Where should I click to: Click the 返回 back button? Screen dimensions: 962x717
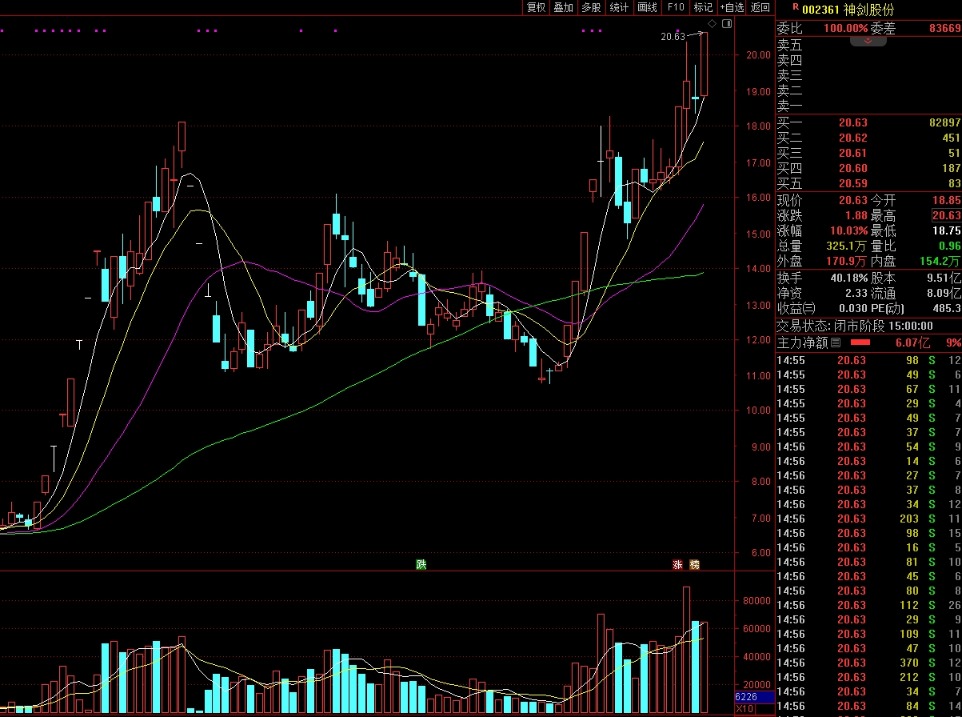tap(761, 7)
